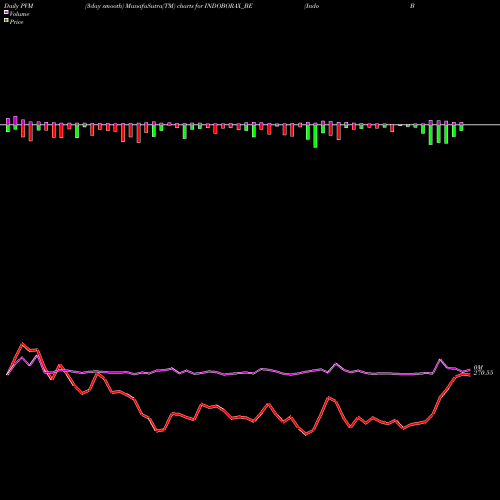The image size is (500, 500).
Task: Select the 'Volume' legend label
Action: [19, 14]
